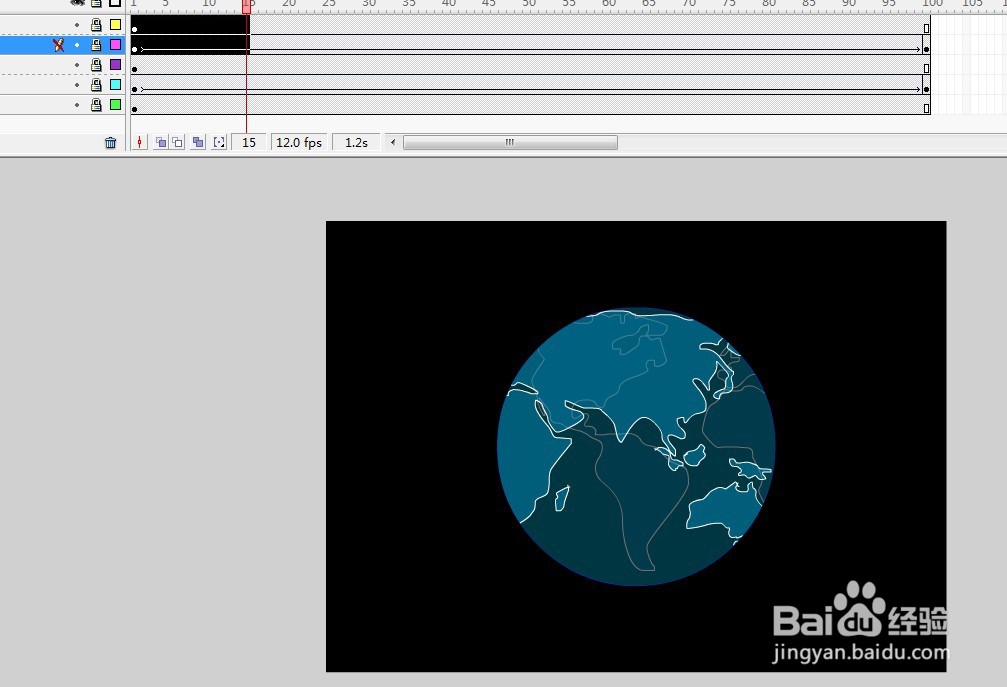This screenshot has height=687, width=1007.
Task: Hide the cyan-outlined layer via its visibility dot
Action: click(x=77, y=85)
